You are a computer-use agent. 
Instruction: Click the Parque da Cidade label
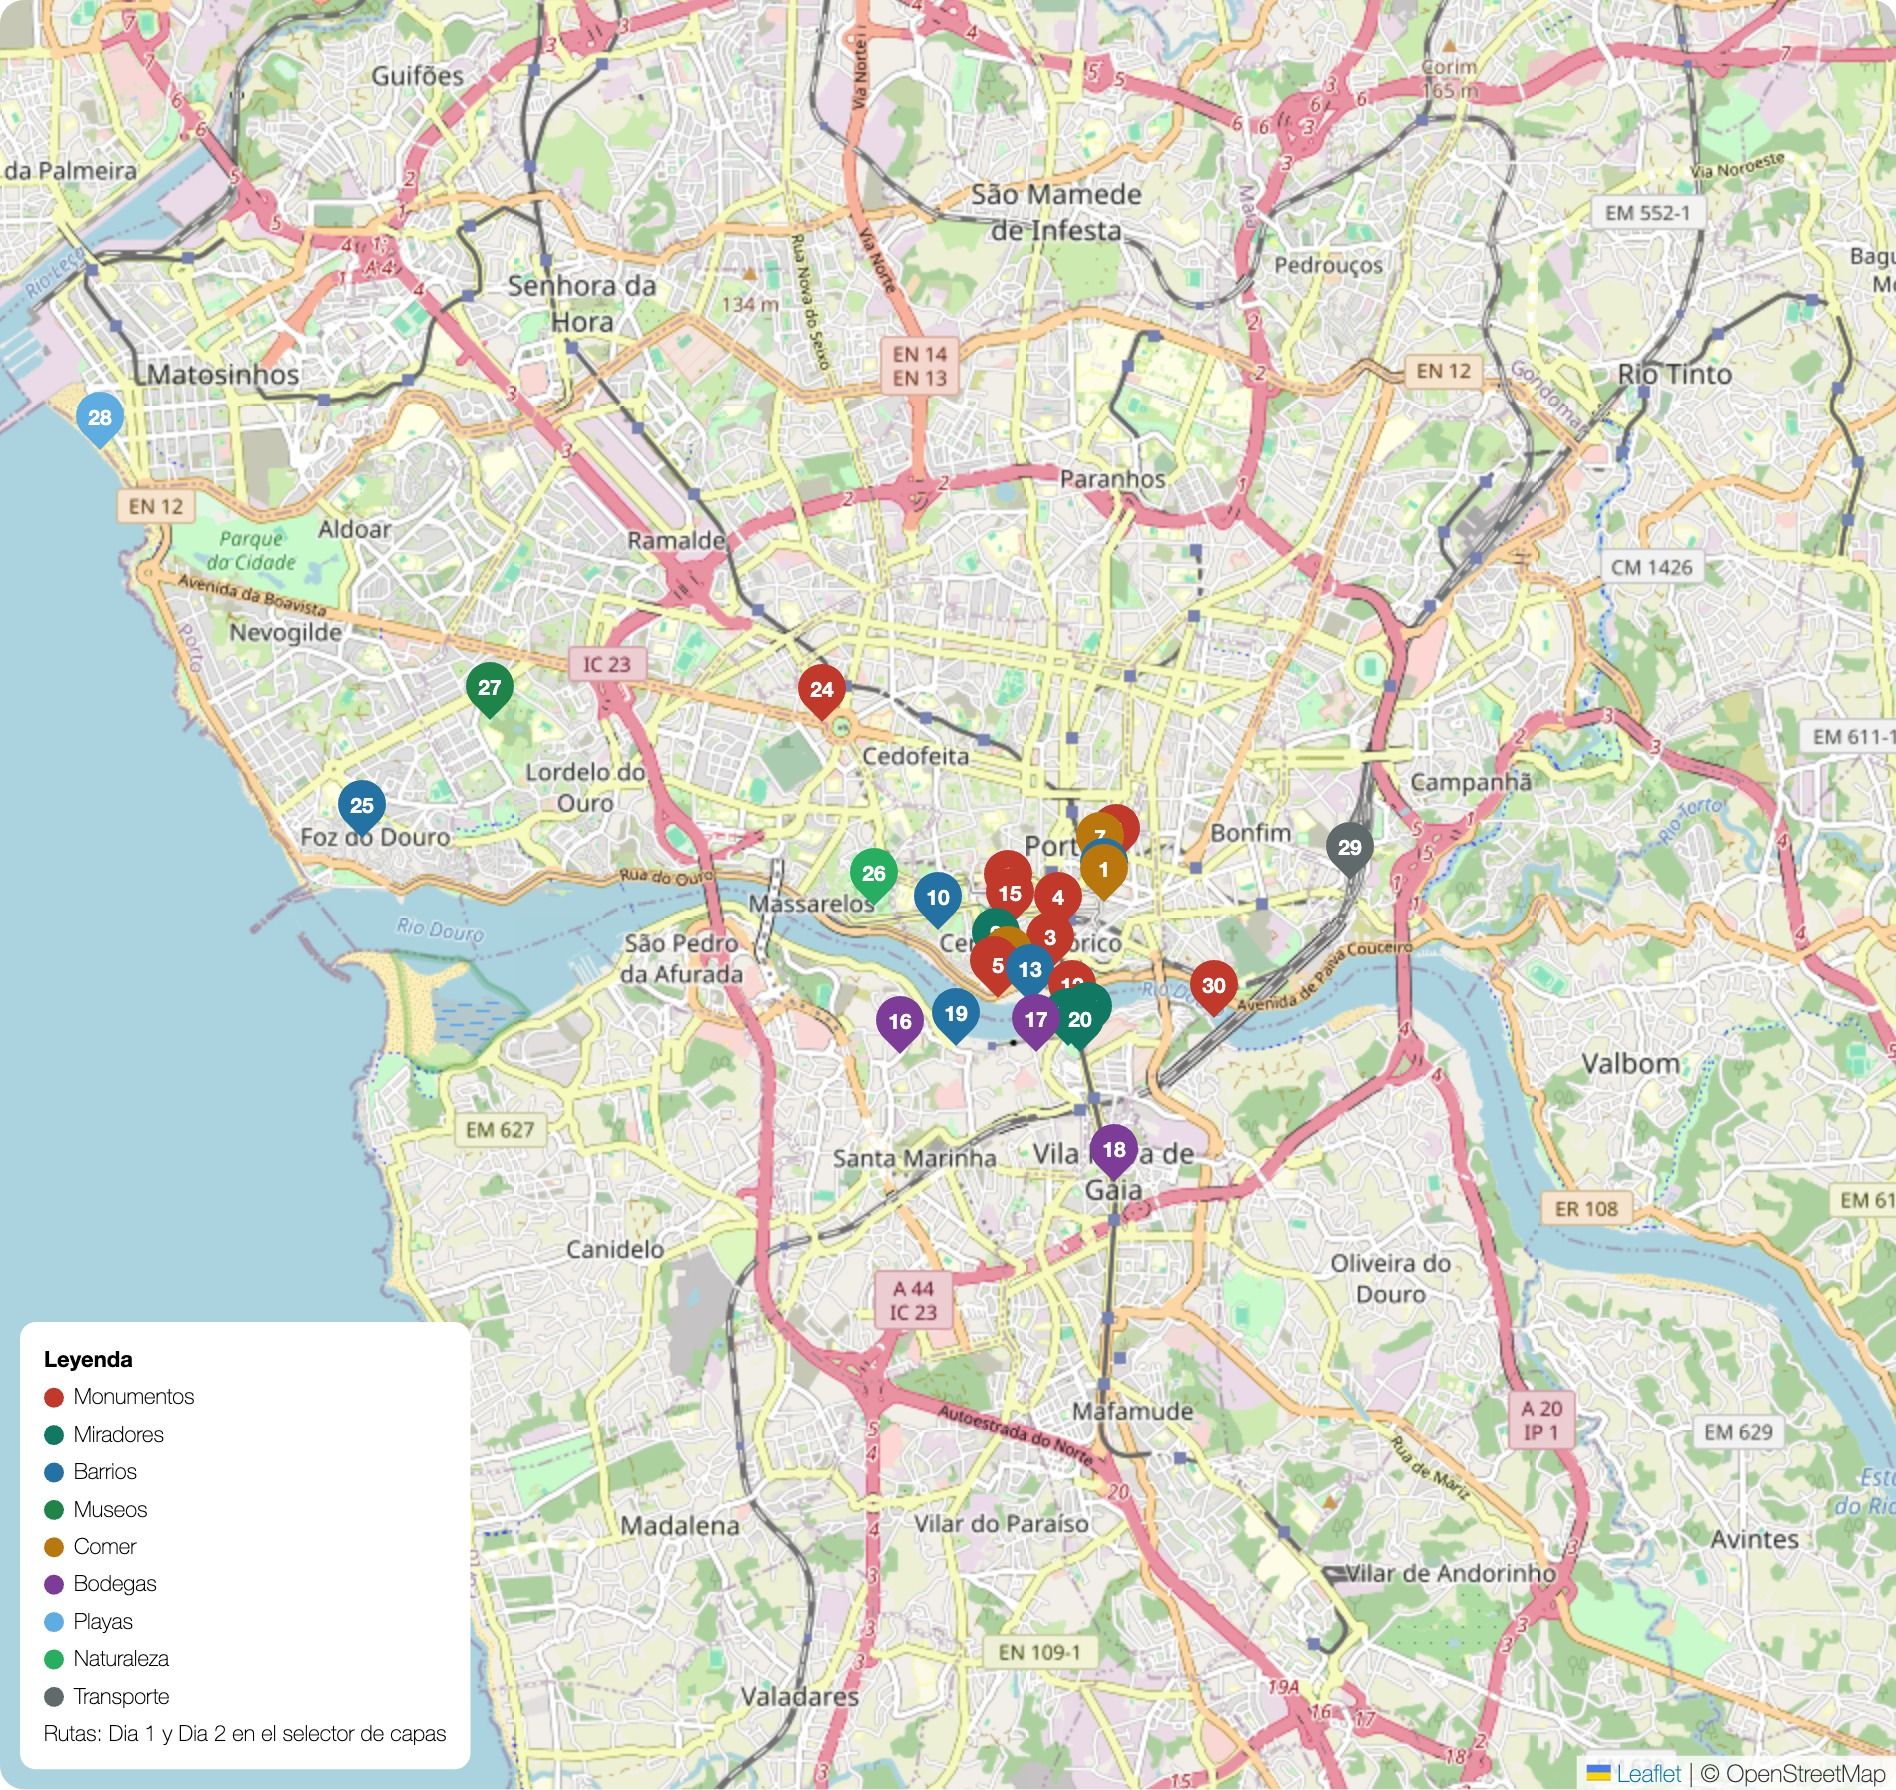pos(252,550)
